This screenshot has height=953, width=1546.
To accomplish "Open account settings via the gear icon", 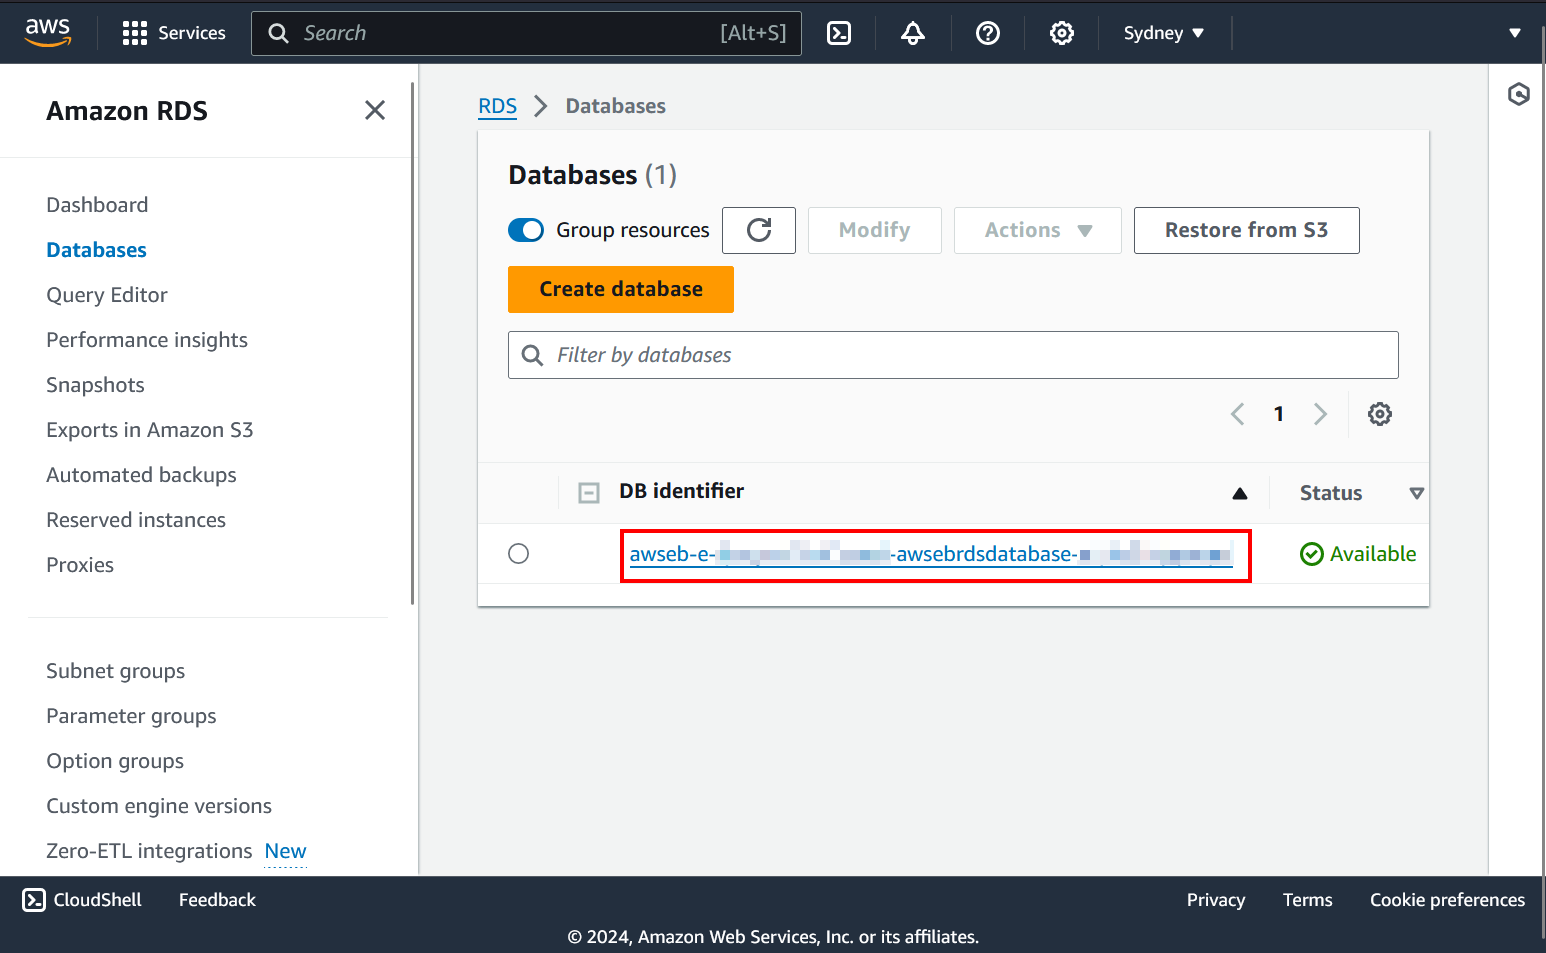I will tap(1061, 32).
